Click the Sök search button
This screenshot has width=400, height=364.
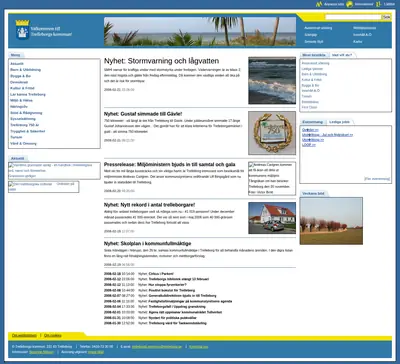[x=386, y=17]
